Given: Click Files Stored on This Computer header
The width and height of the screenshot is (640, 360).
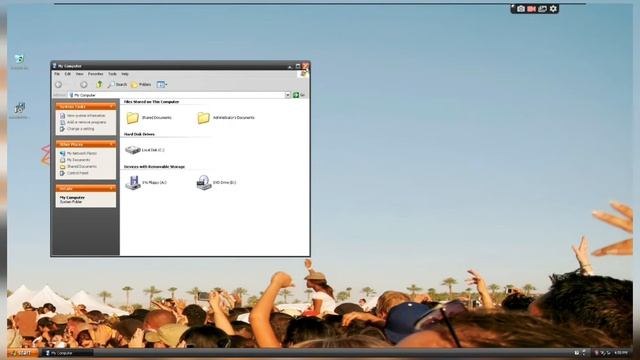Looking at the screenshot, I should [x=151, y=102].
